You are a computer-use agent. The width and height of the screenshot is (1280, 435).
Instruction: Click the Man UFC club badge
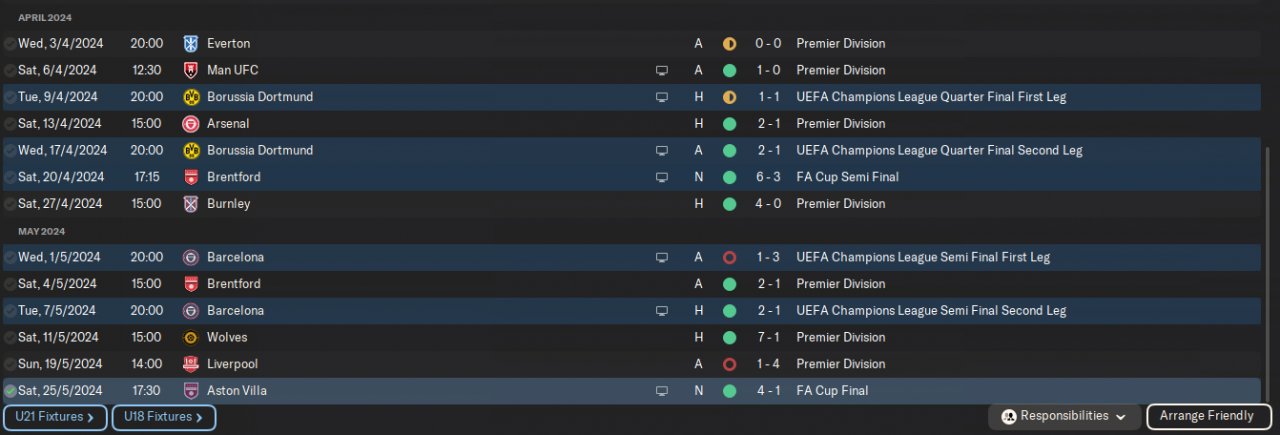pyautogui.click(x=191, y=70)
